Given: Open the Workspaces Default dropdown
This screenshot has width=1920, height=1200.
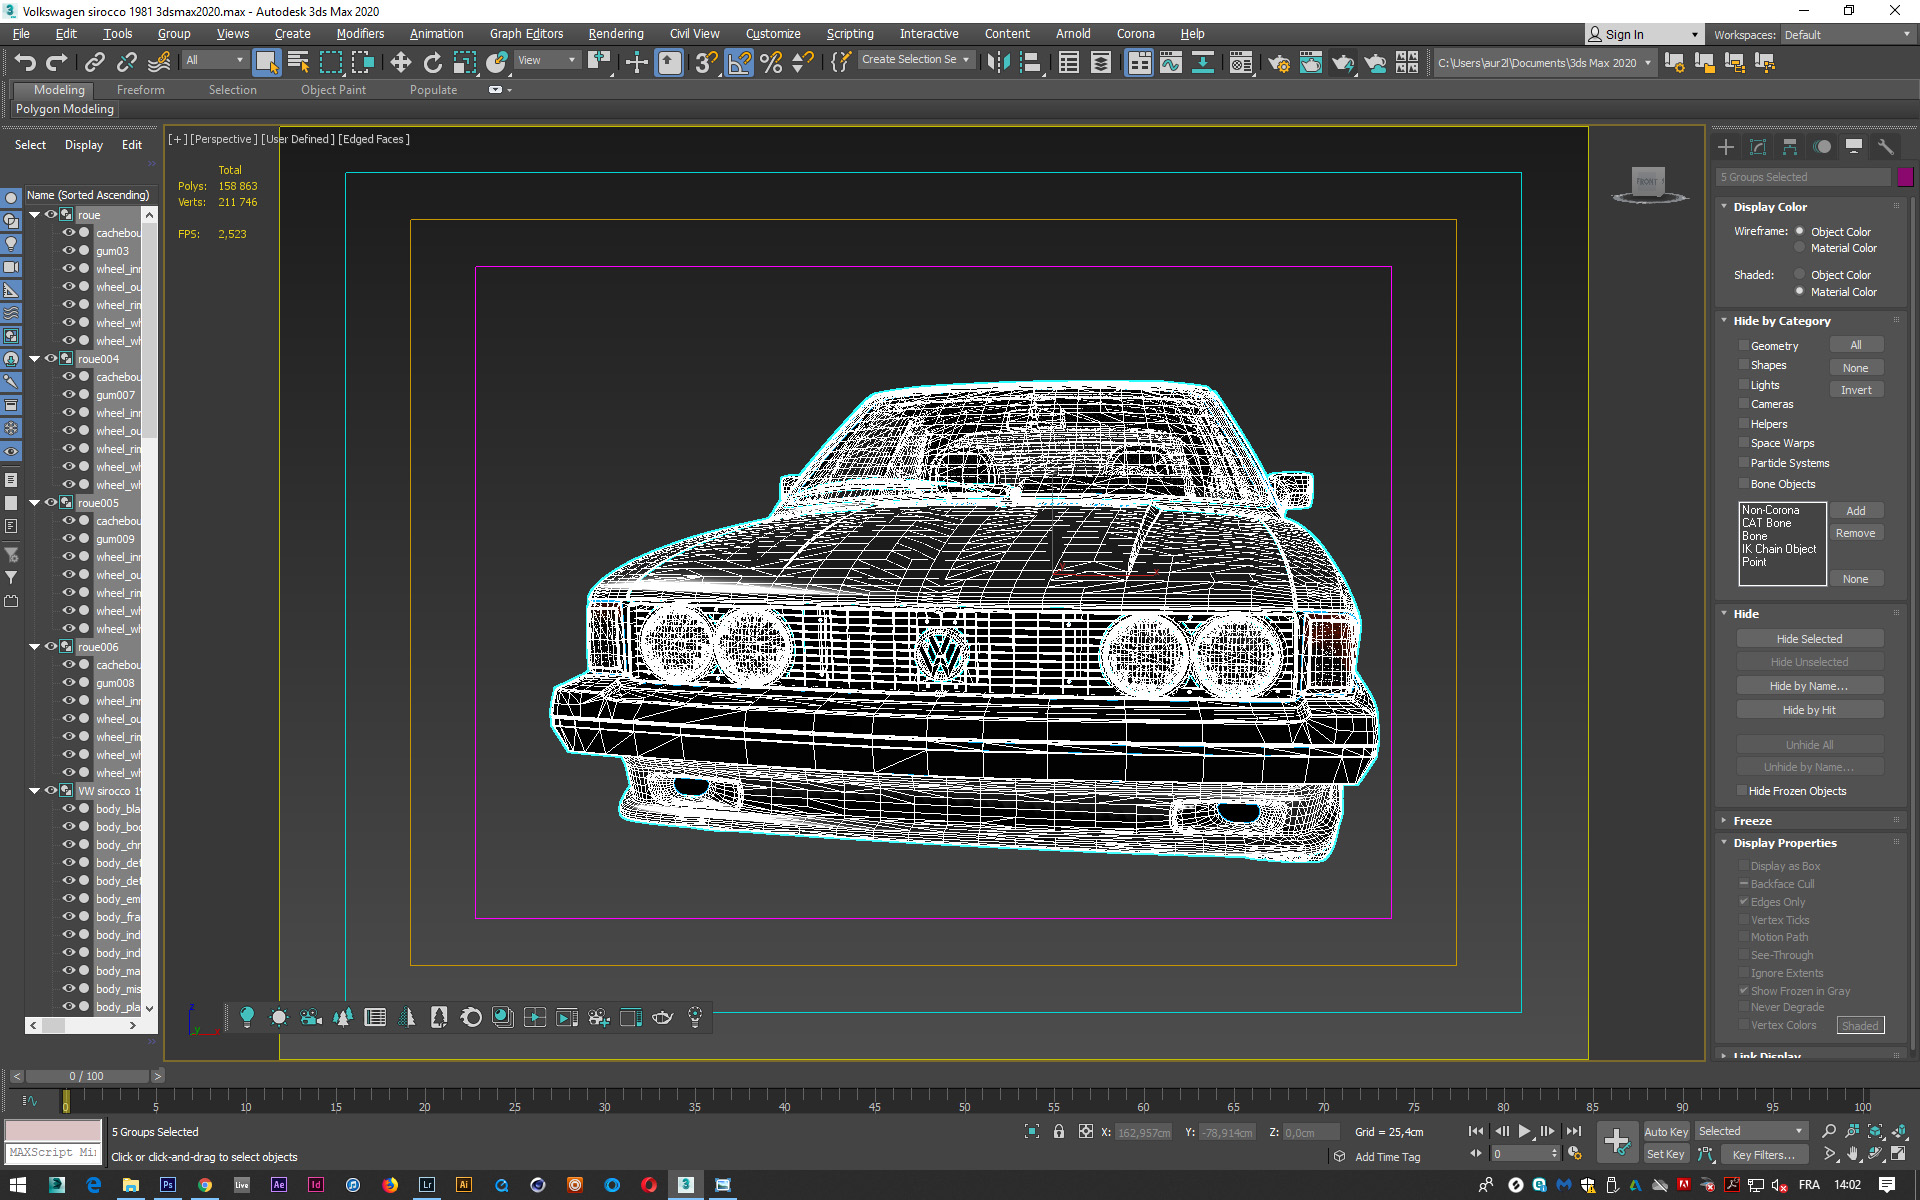Looking at the screenshot, I should pos(1848,35).
